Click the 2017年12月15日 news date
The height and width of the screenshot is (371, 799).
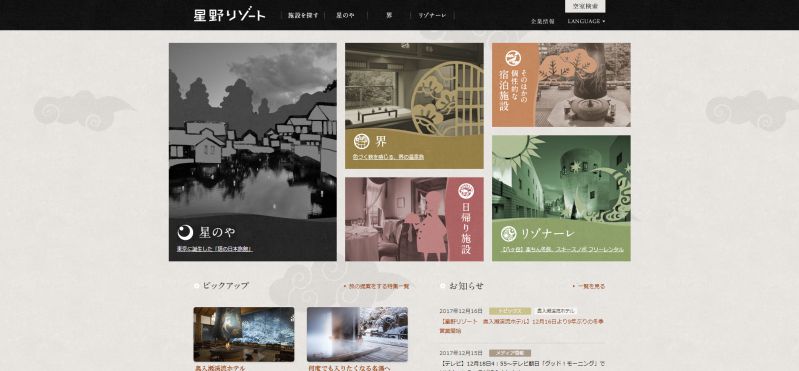[x=461, y=353]
